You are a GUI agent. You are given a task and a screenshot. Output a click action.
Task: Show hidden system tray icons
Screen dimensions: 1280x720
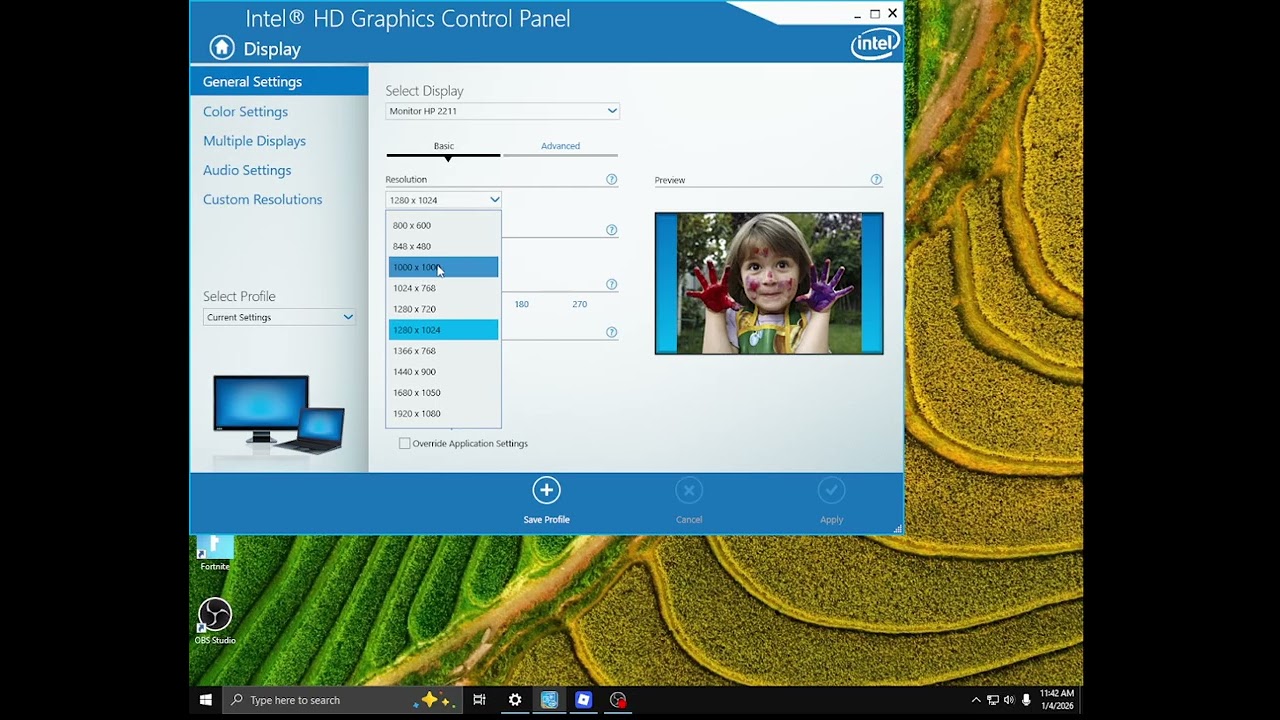(976, 700)
